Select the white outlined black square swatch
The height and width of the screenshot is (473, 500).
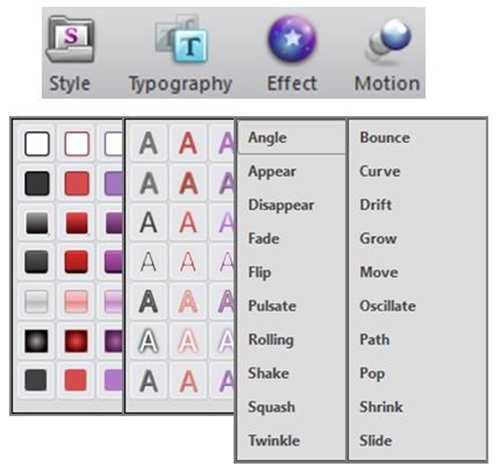[37, 144]
